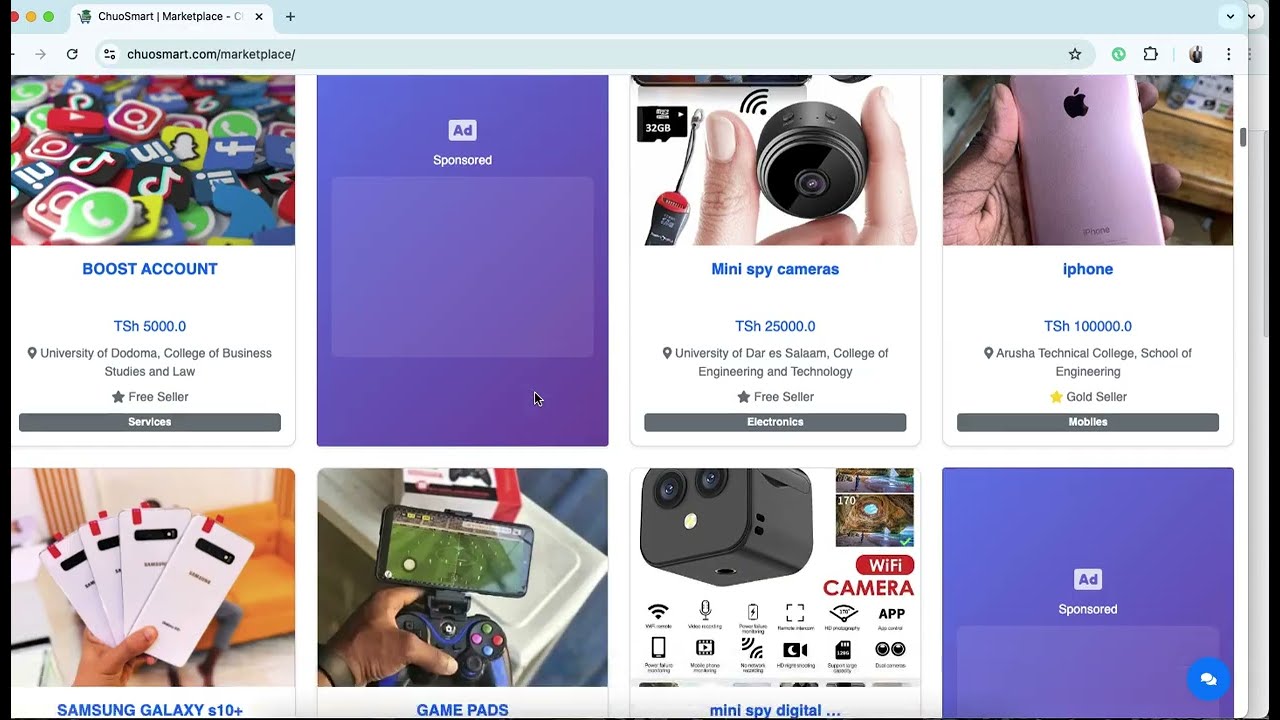Click the mini spy camera product image

click(x=775, y=160)
